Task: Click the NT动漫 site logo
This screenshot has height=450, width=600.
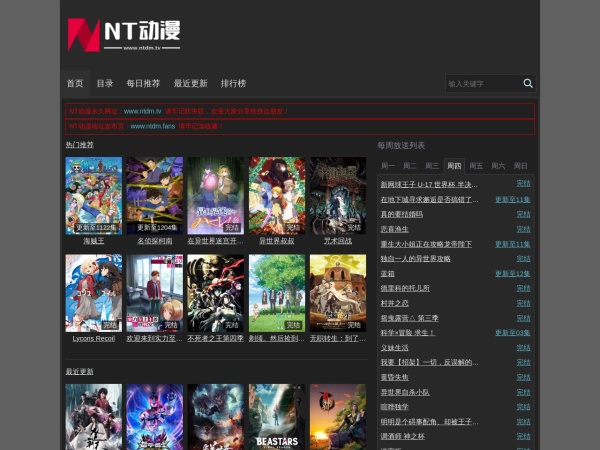Action: 123,35
